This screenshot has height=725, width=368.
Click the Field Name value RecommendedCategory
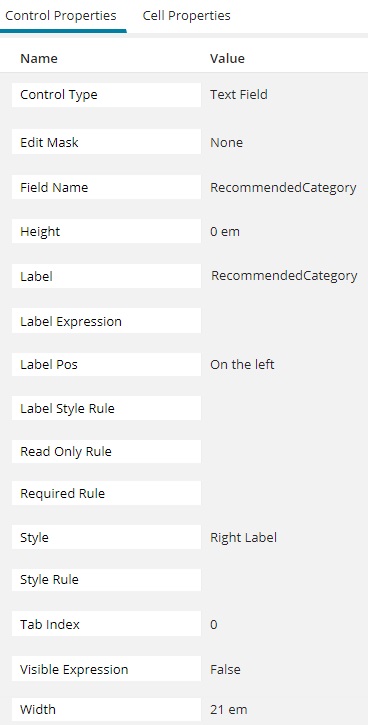click(283, 188)
